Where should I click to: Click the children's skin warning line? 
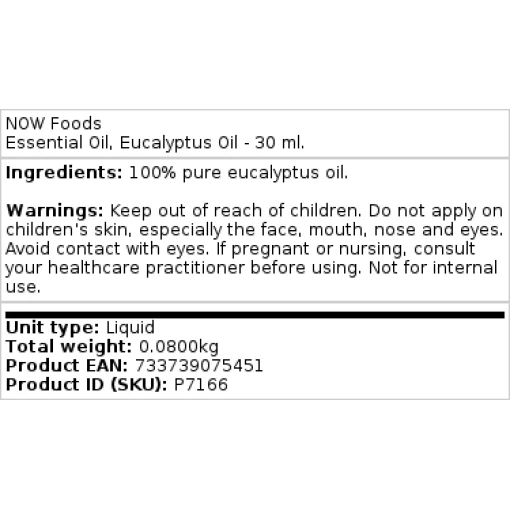click(254, 230)
